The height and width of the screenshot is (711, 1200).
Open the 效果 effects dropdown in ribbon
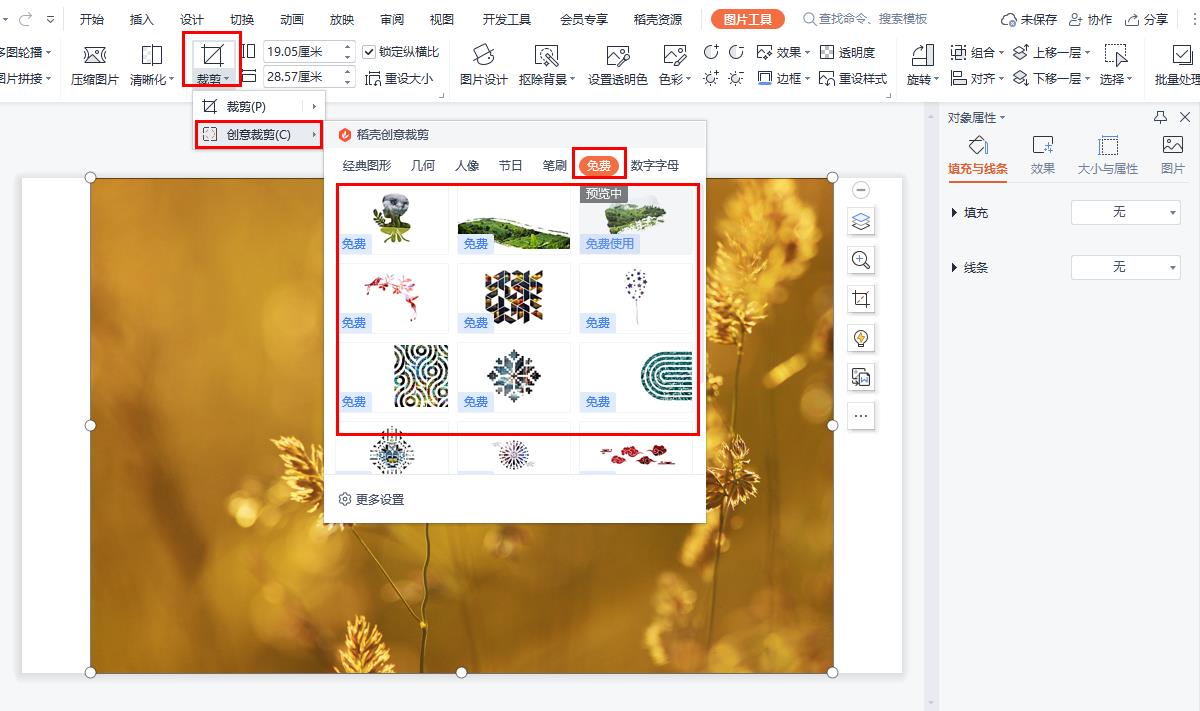coord(785,52)
